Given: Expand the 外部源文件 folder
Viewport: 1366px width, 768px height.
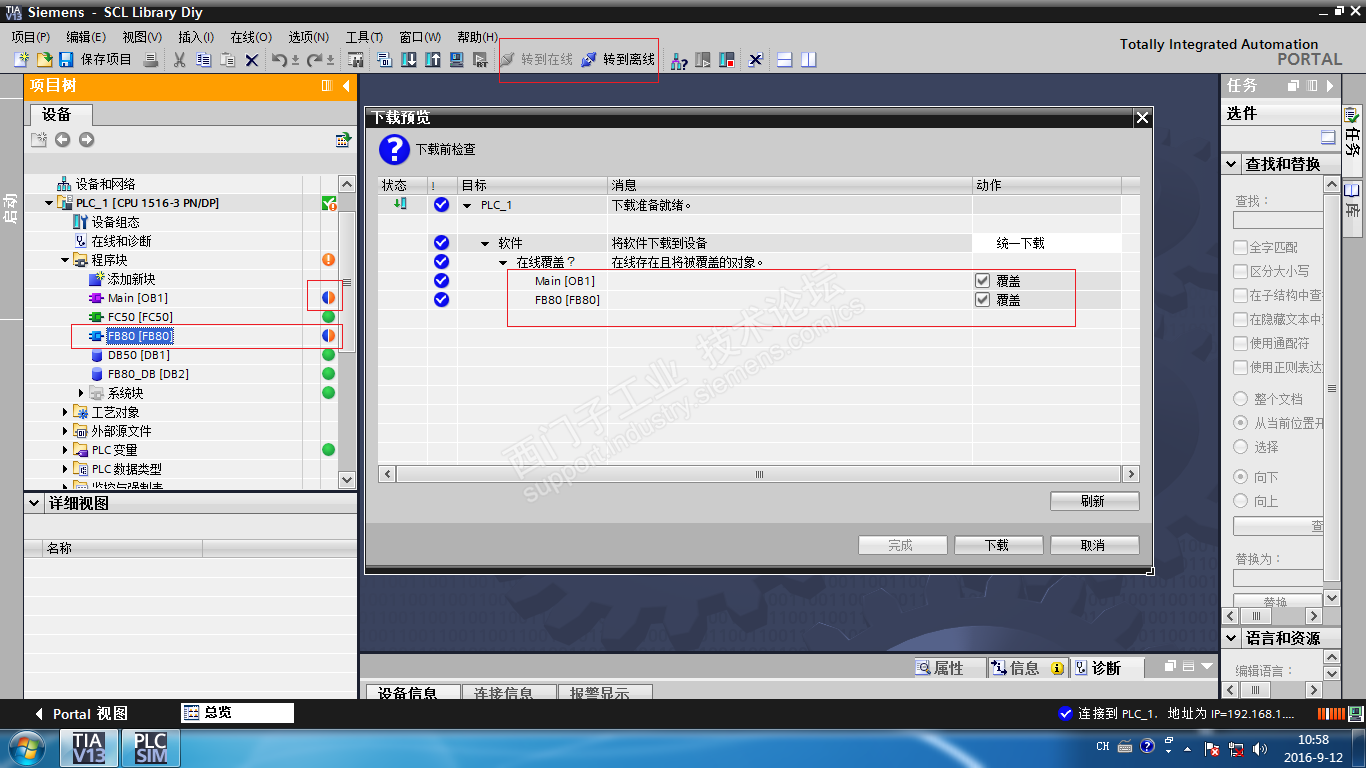Looking at the screenshot, I should (x=65, y=431).
